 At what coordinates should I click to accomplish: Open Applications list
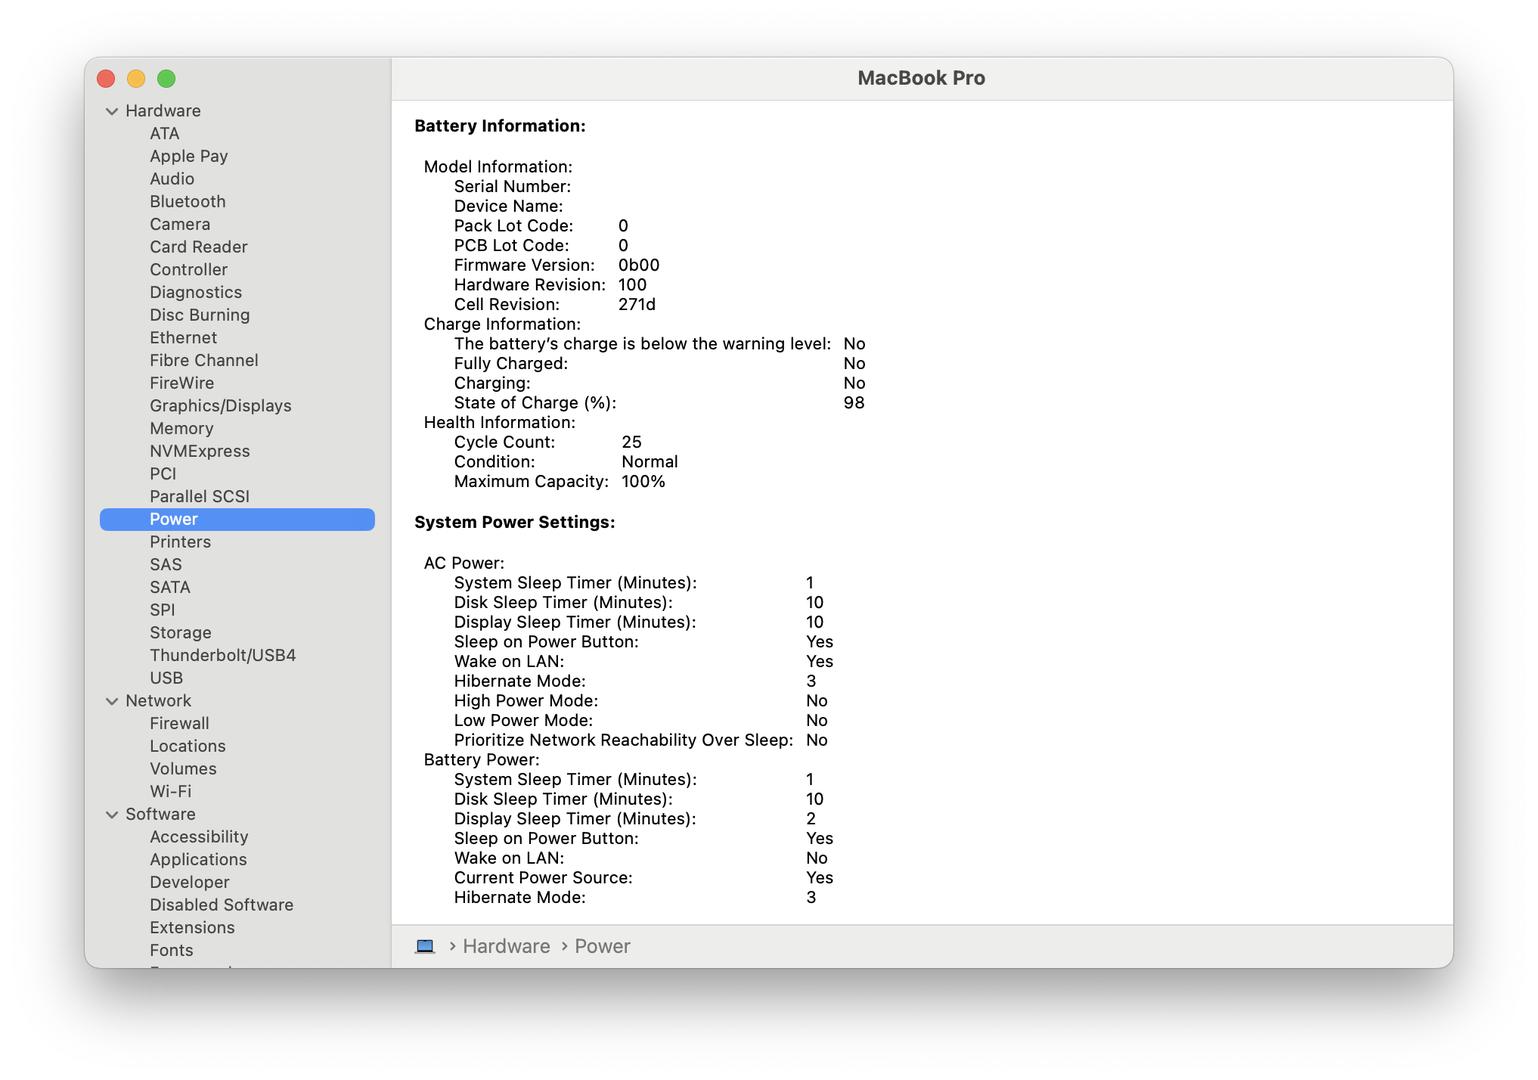pos(198,860)
